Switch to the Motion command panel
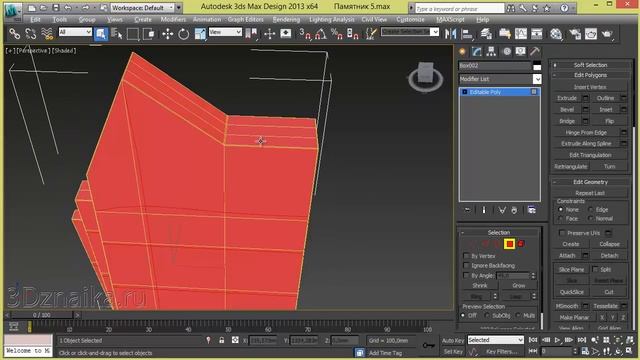Image resolution: width=640 pixels, height=360 pixels. click(x=507, y=51)
